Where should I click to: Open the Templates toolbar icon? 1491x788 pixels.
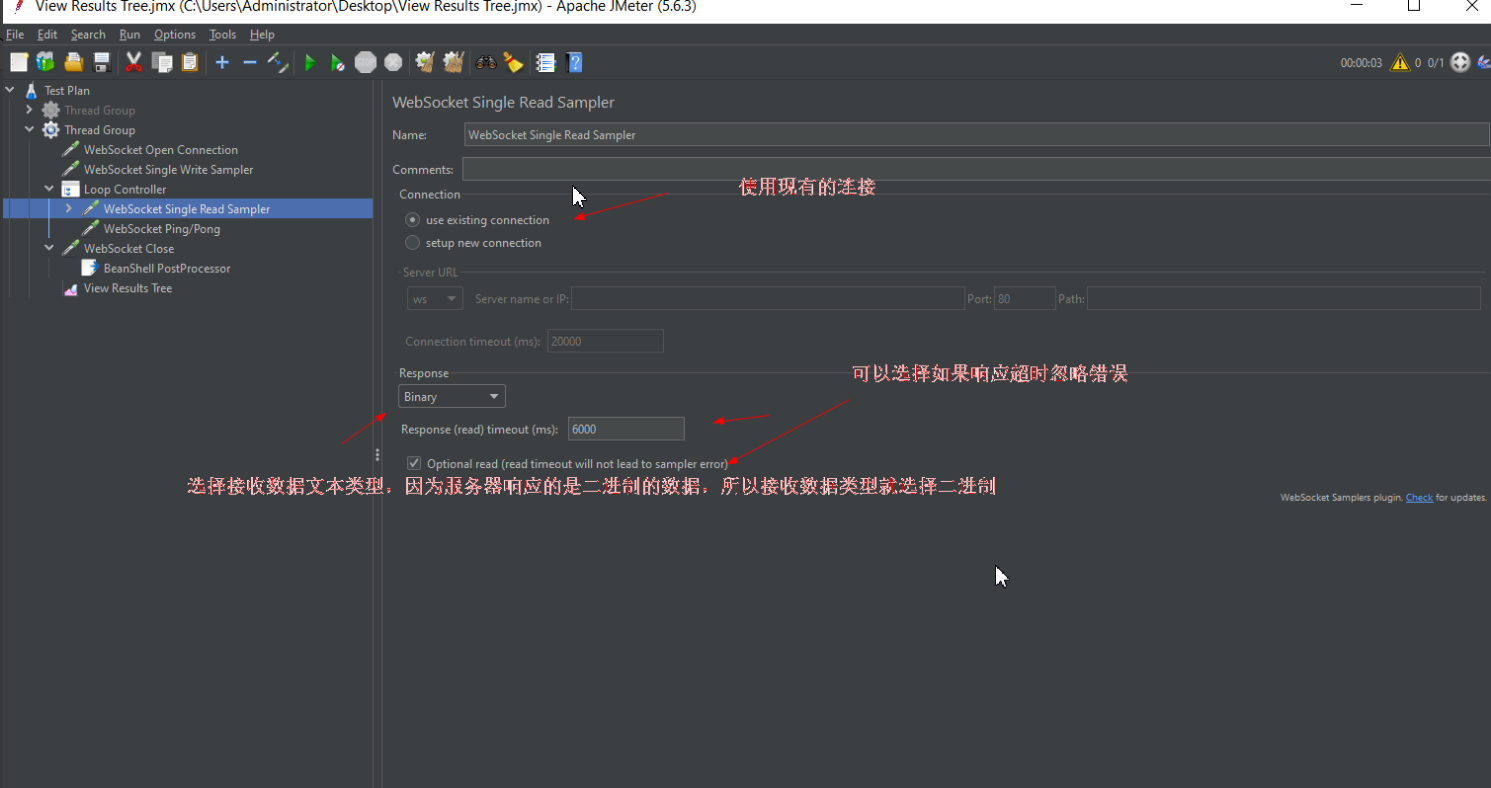(46, 62)
